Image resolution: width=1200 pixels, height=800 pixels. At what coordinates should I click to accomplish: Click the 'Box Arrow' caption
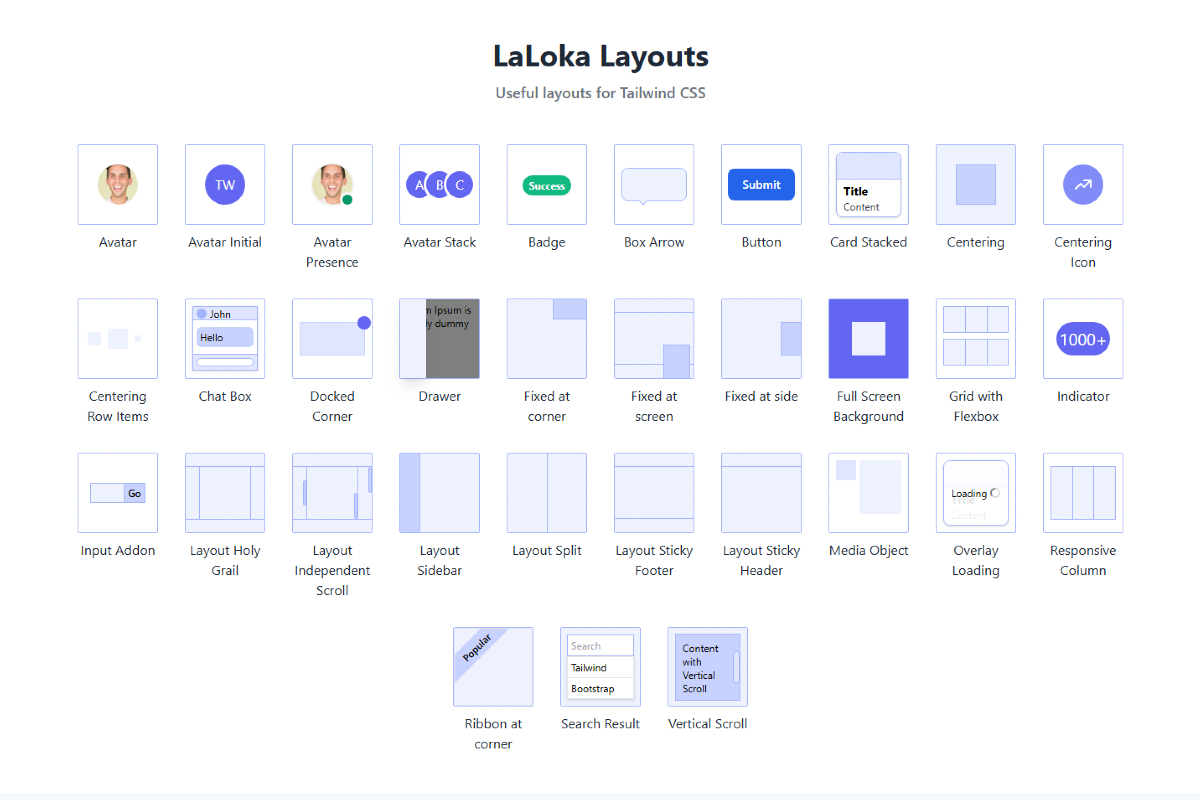click(654, 242)
